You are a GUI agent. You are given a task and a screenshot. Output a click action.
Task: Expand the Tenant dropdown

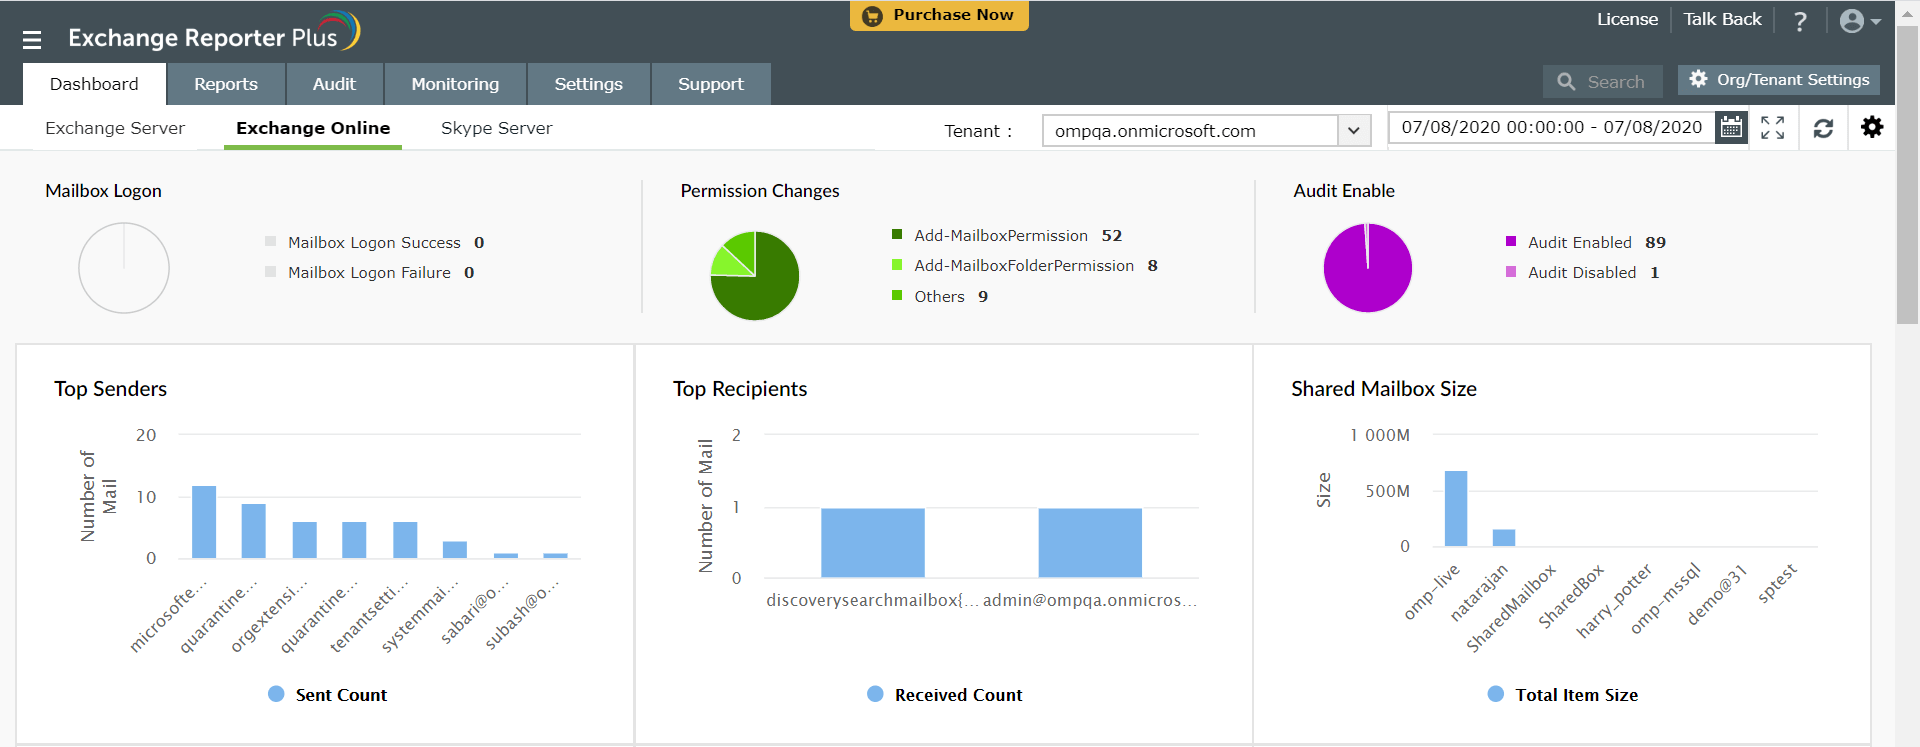(x=1353, y=131)
